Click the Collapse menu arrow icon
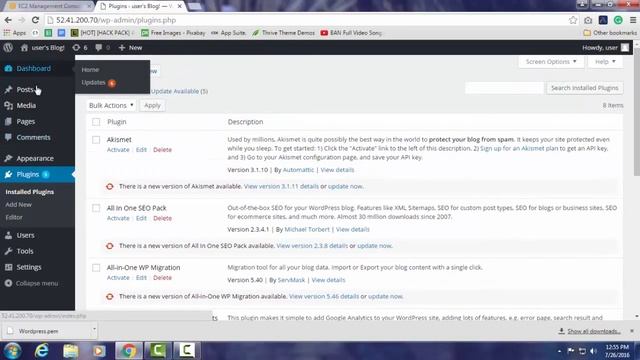 [x=8, y=283]
